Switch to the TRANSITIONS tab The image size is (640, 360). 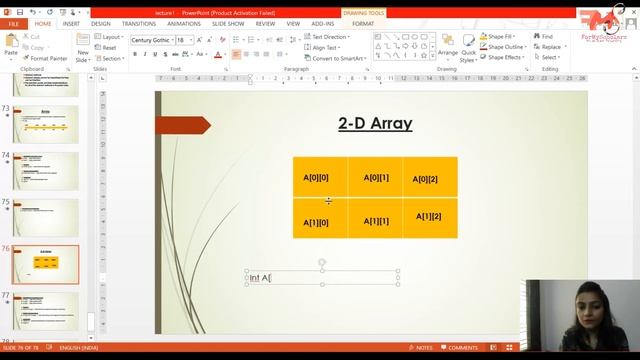pos(139,24)
